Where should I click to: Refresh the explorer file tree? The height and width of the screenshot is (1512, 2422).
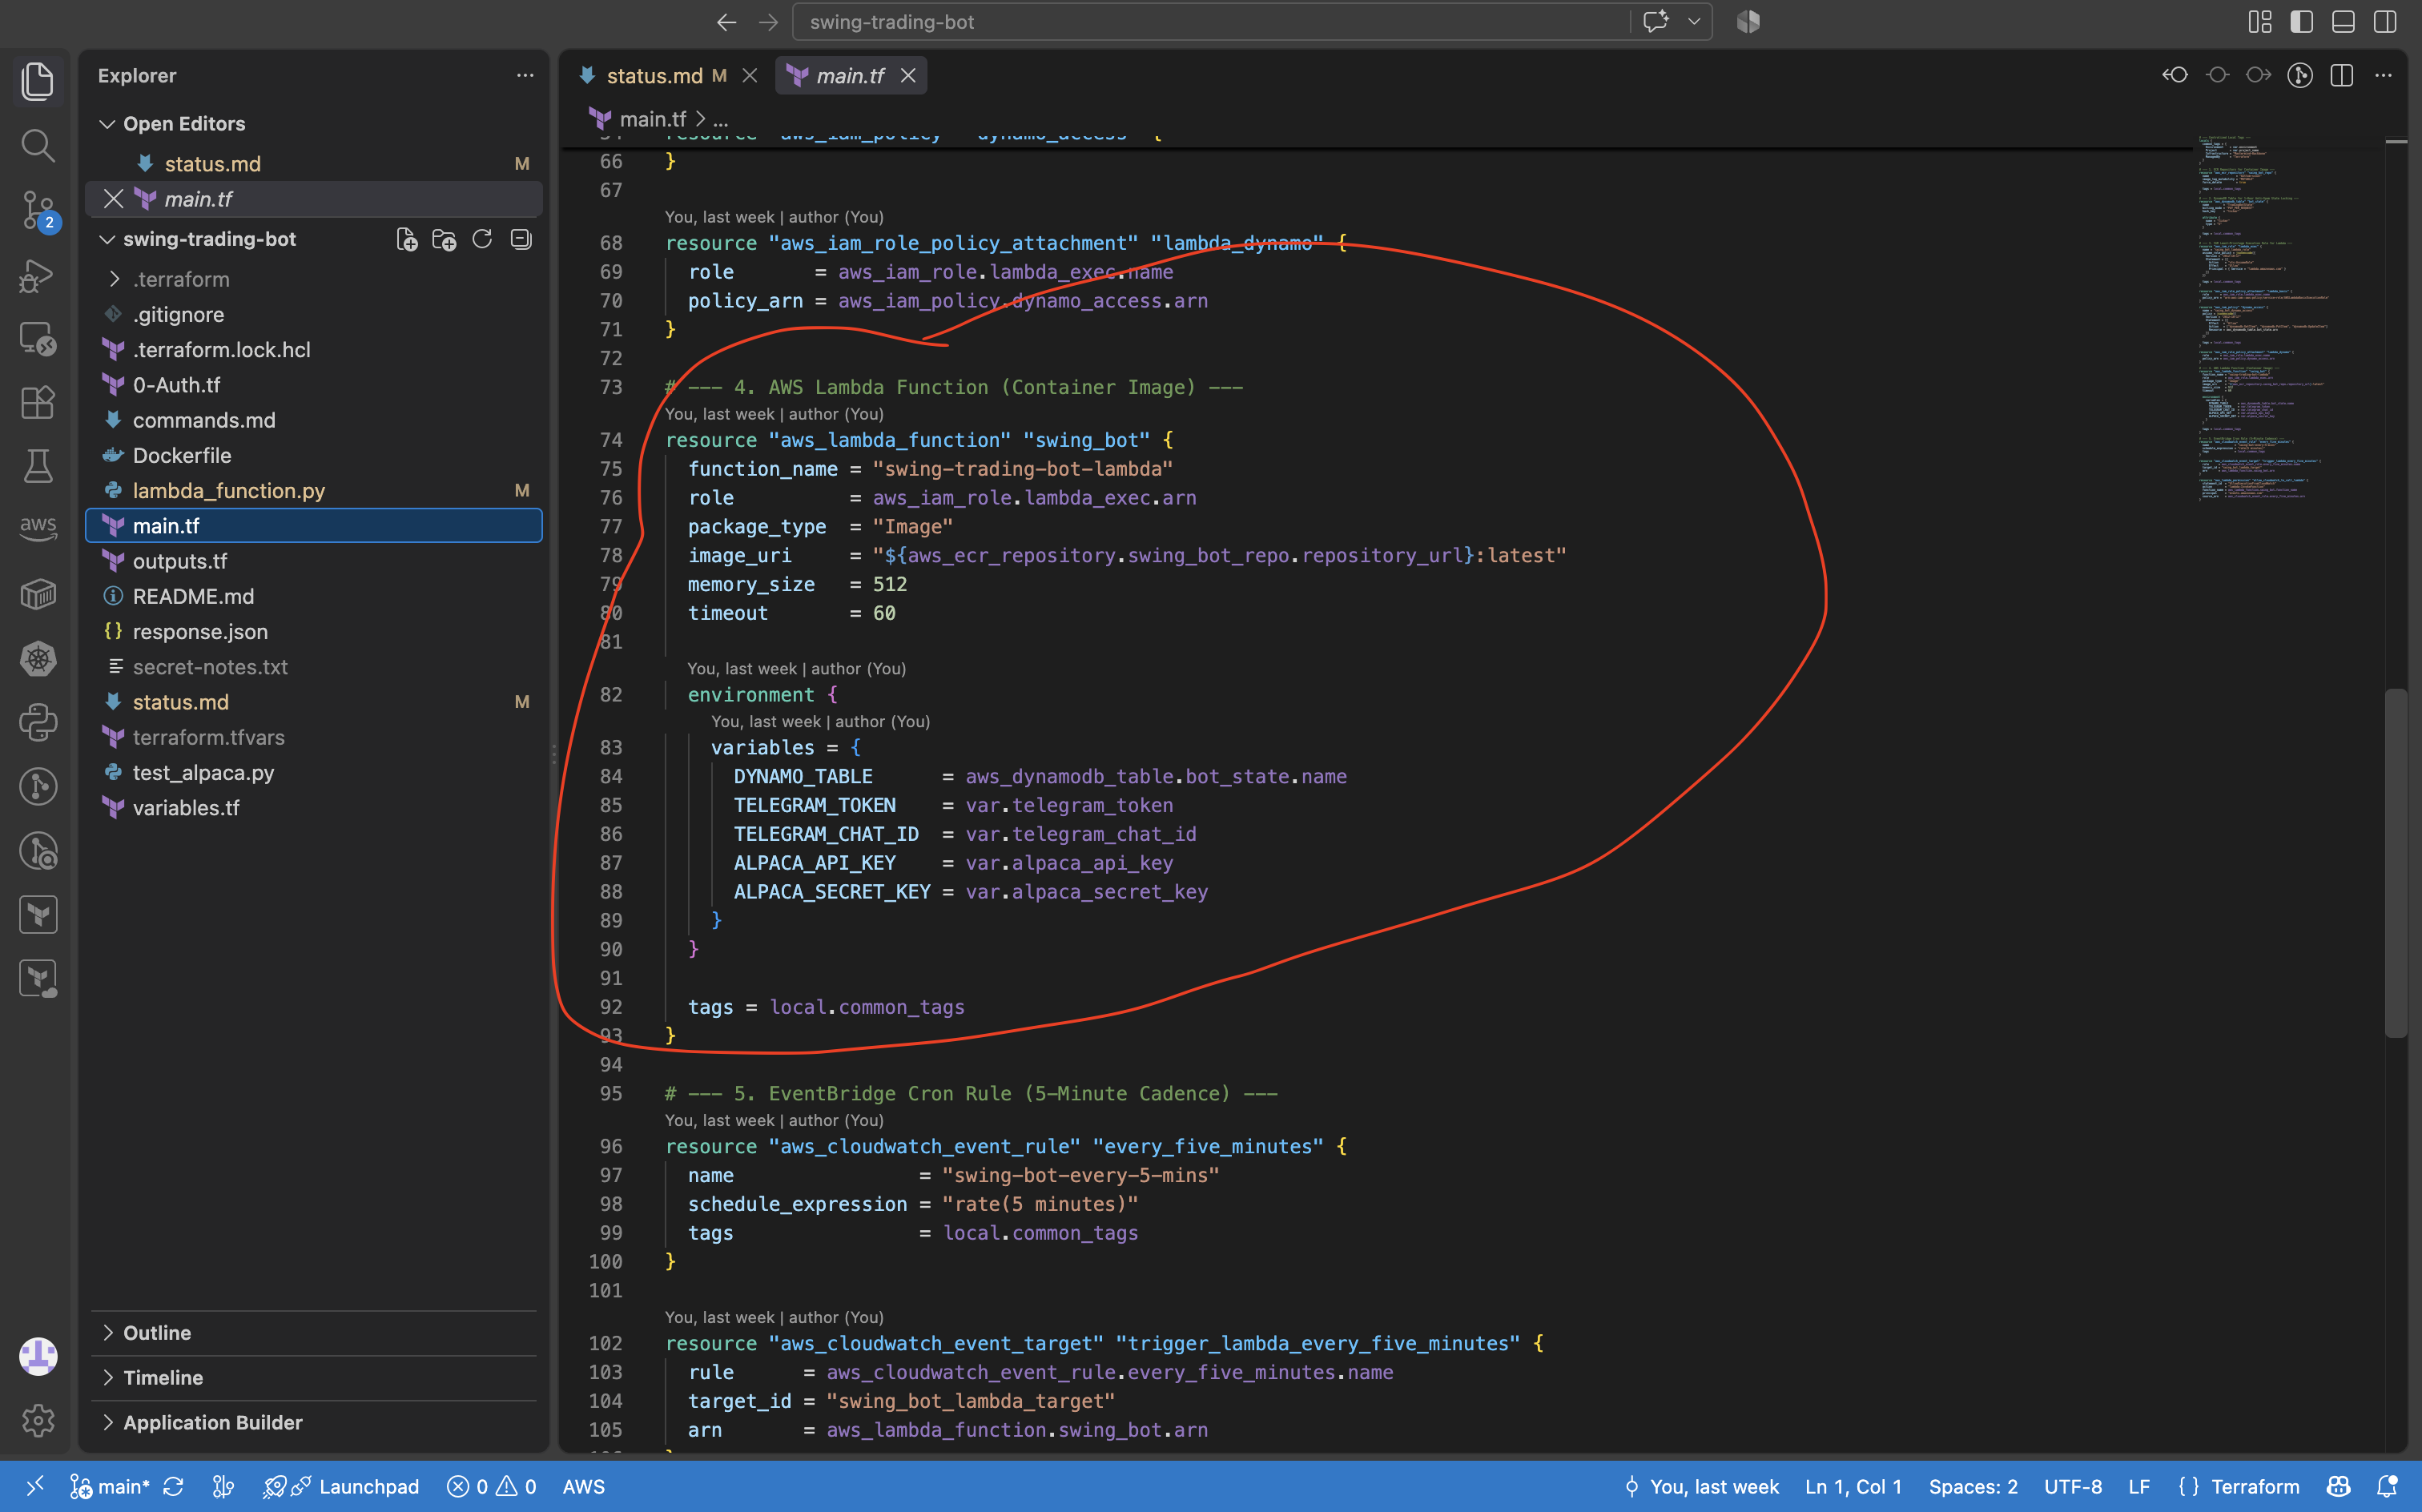tap(482, 239)
